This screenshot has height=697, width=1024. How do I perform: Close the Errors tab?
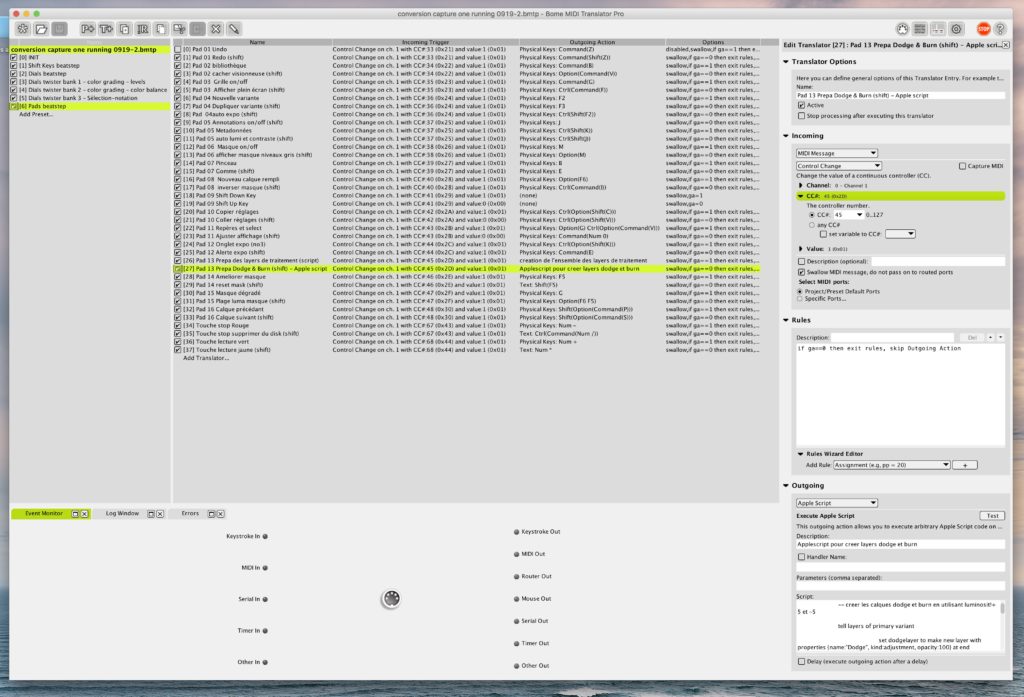221,514
